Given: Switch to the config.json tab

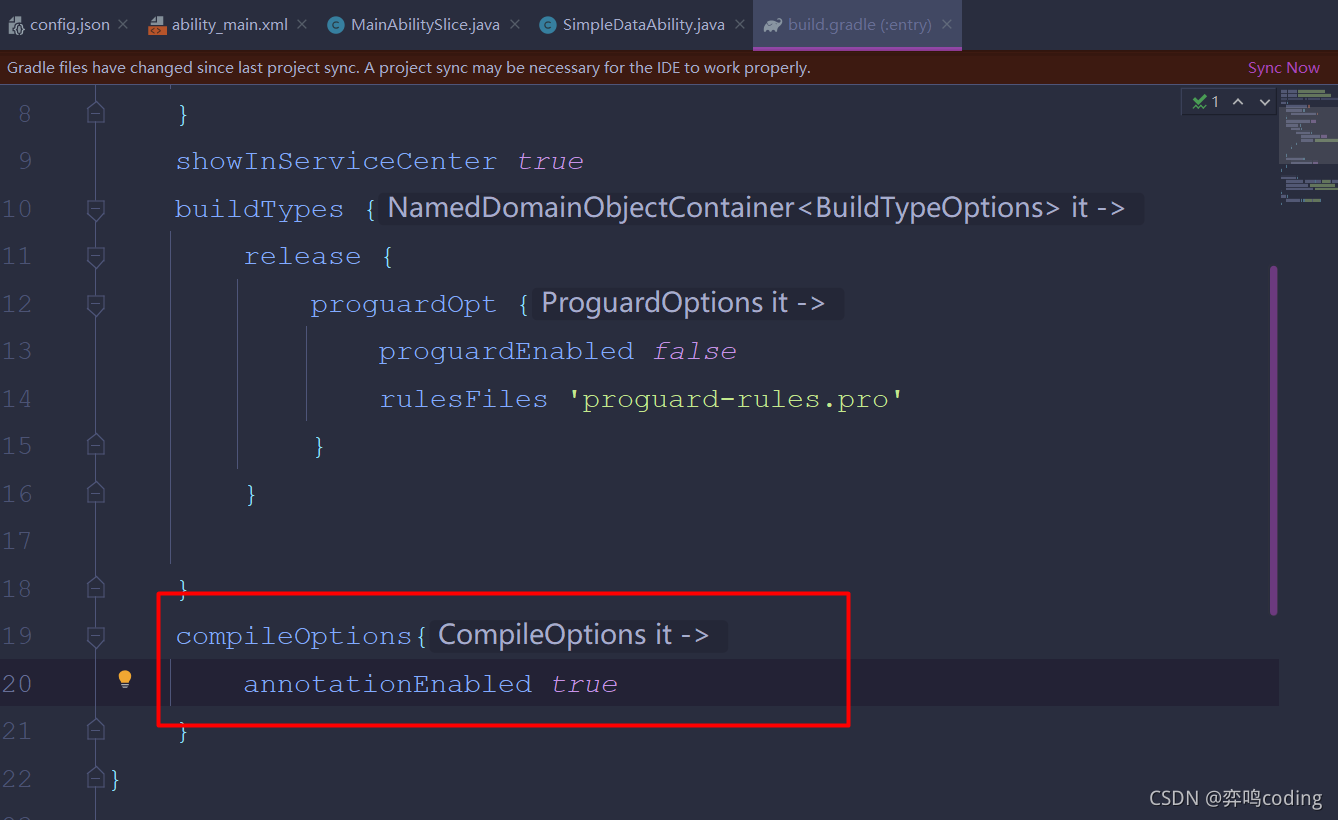Looking at the screenshot, I should [x=67, y=25].
